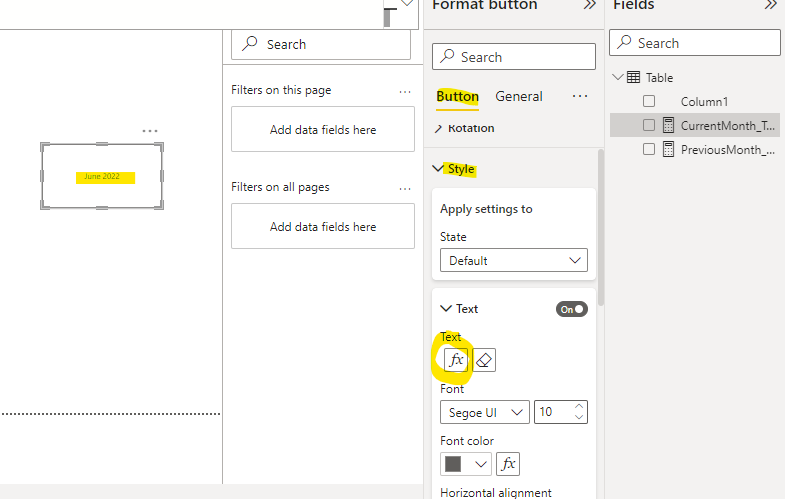This screenshot has height=499, width=785.
Task: Click the Horizontal alignment label
Action: point(496,492)
